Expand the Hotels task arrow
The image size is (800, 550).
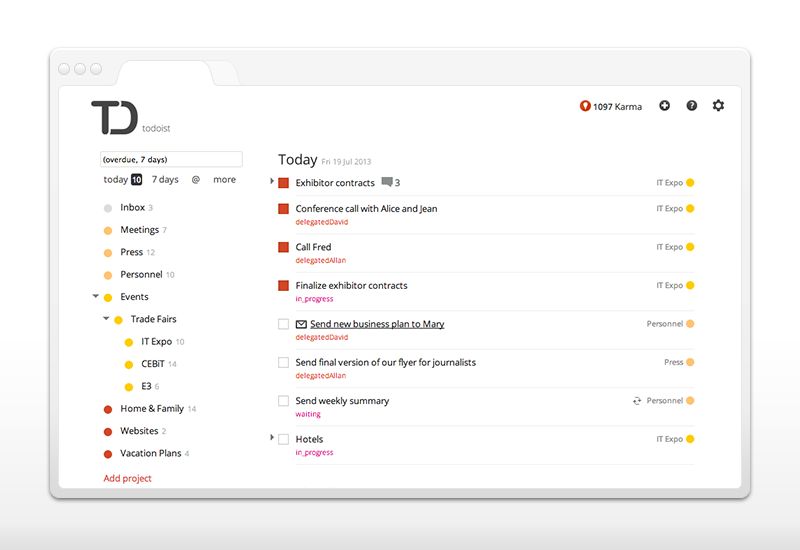click(271, 437)
